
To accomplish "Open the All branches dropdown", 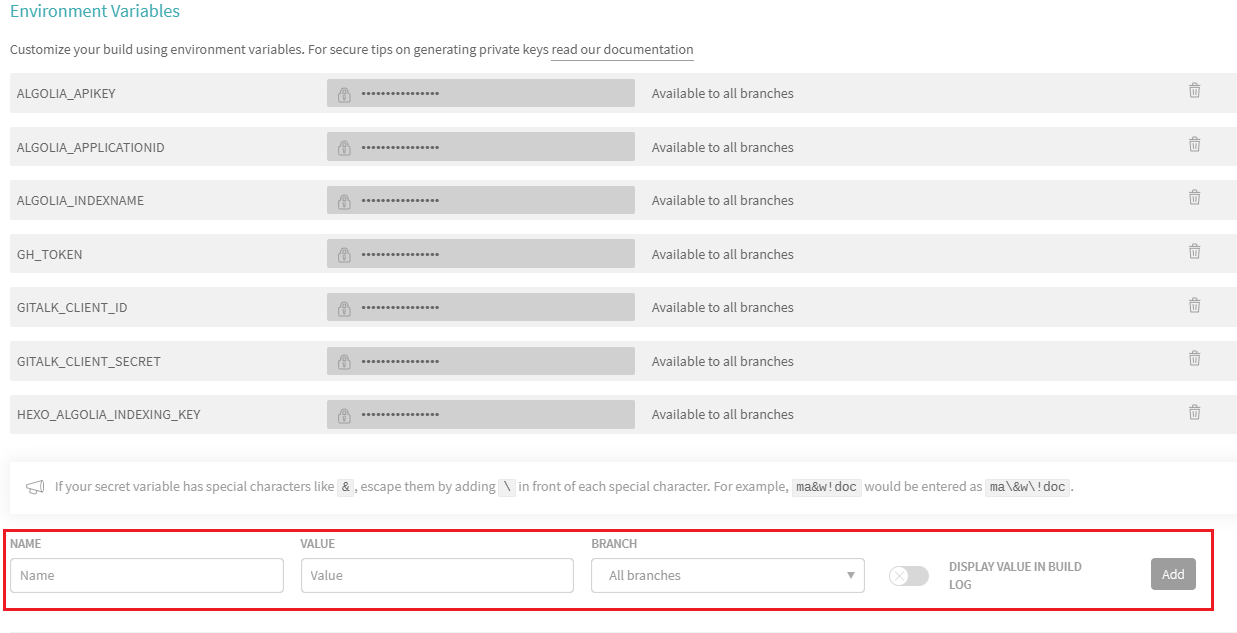I will [727, 576].
